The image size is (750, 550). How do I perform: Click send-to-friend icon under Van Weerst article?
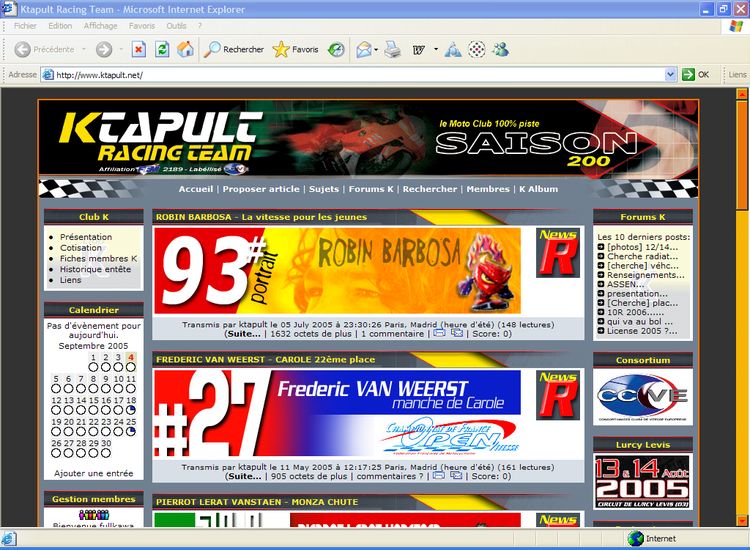[x=456, y=475]
